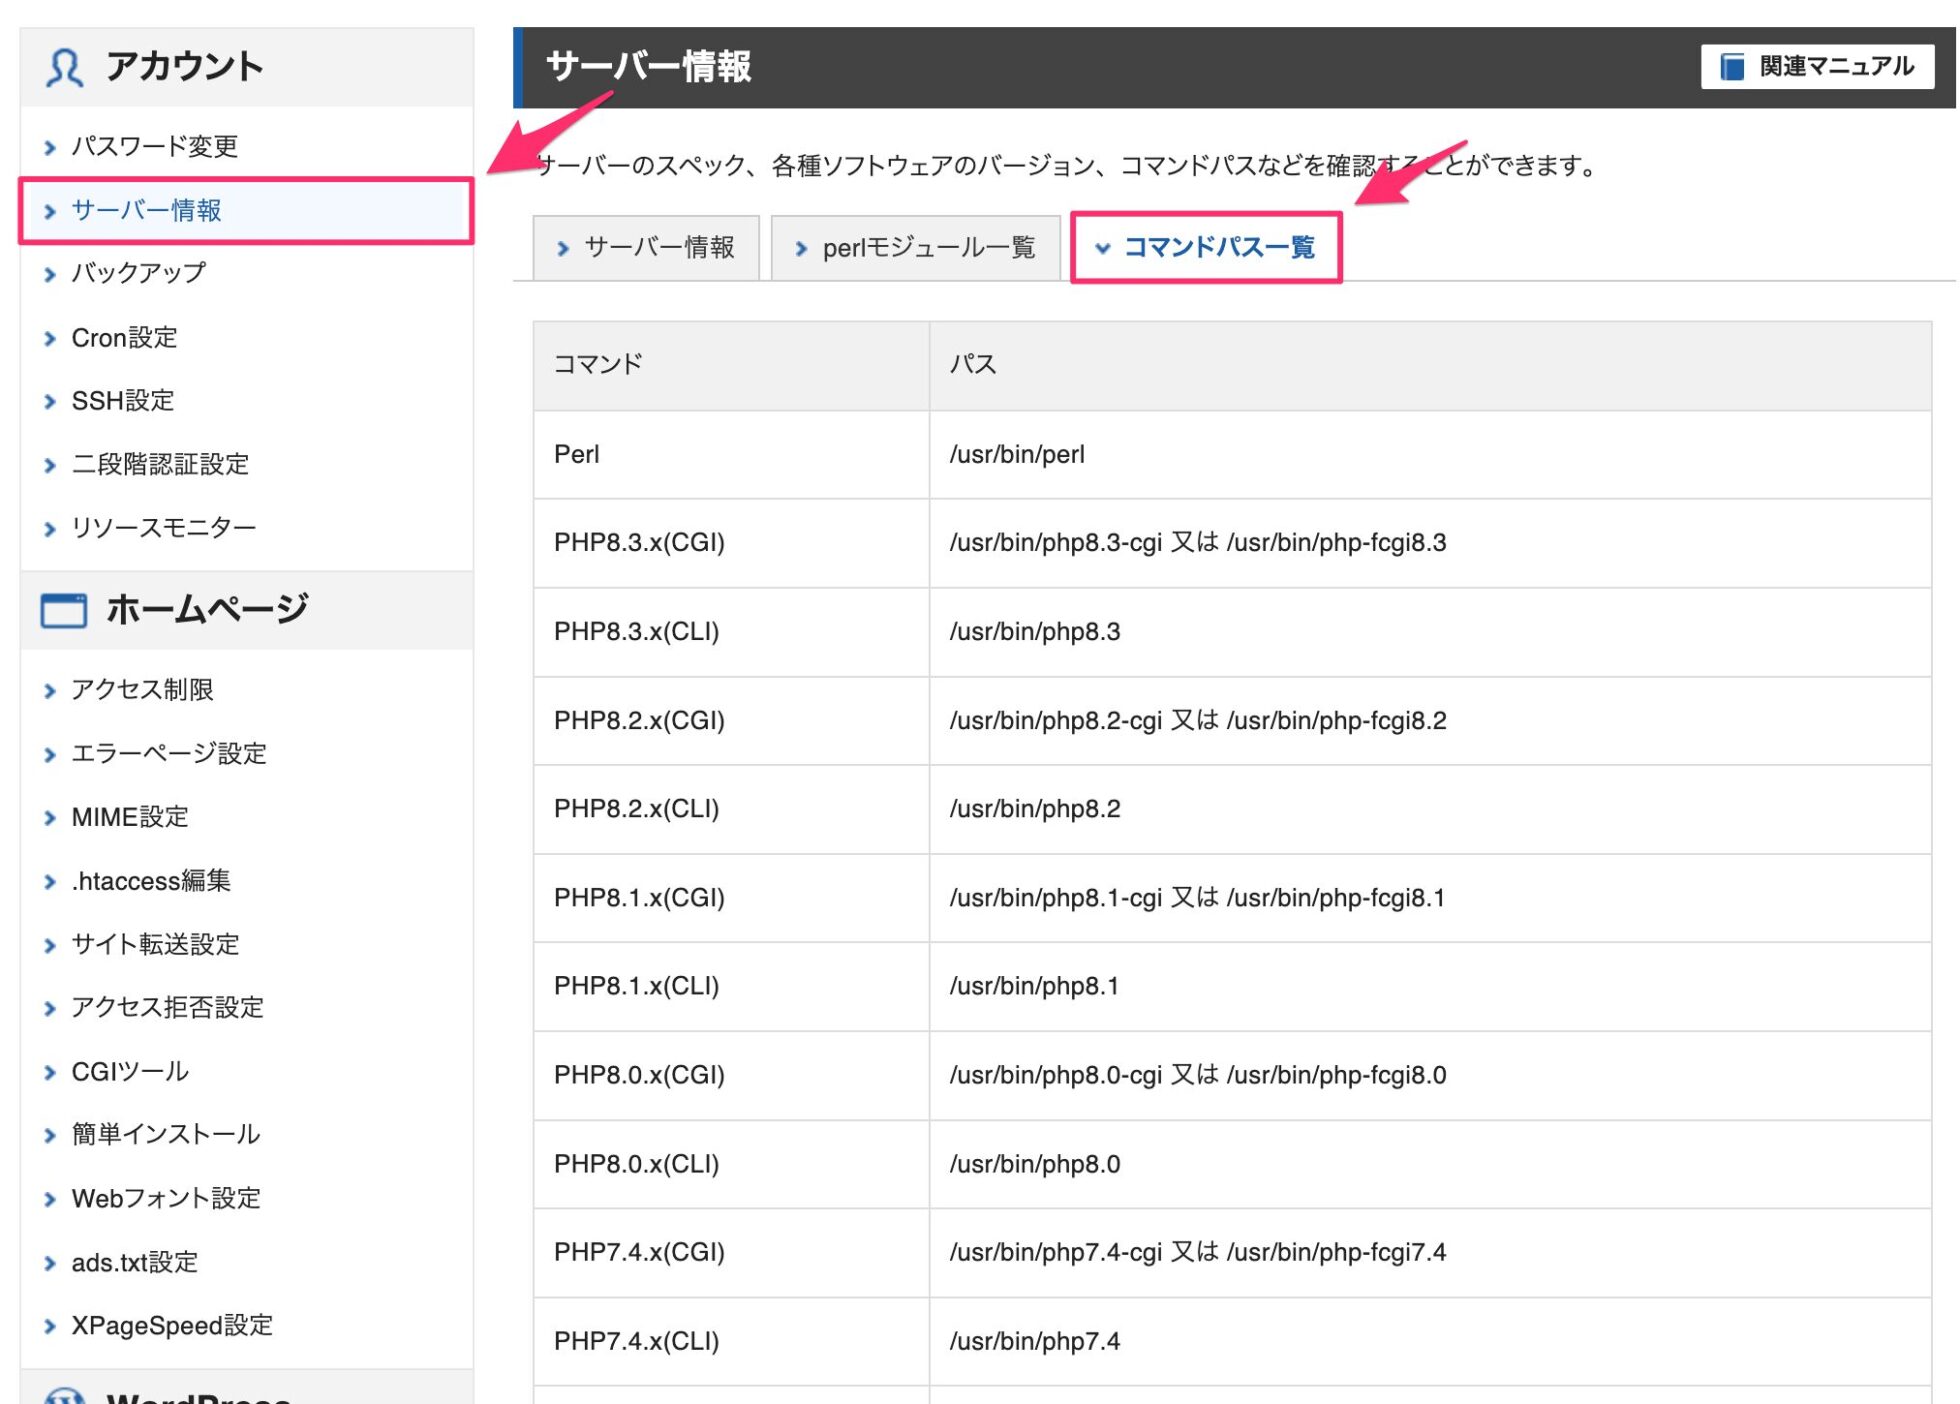Click the arrow next to ads.txt設定

point(50,1264)
